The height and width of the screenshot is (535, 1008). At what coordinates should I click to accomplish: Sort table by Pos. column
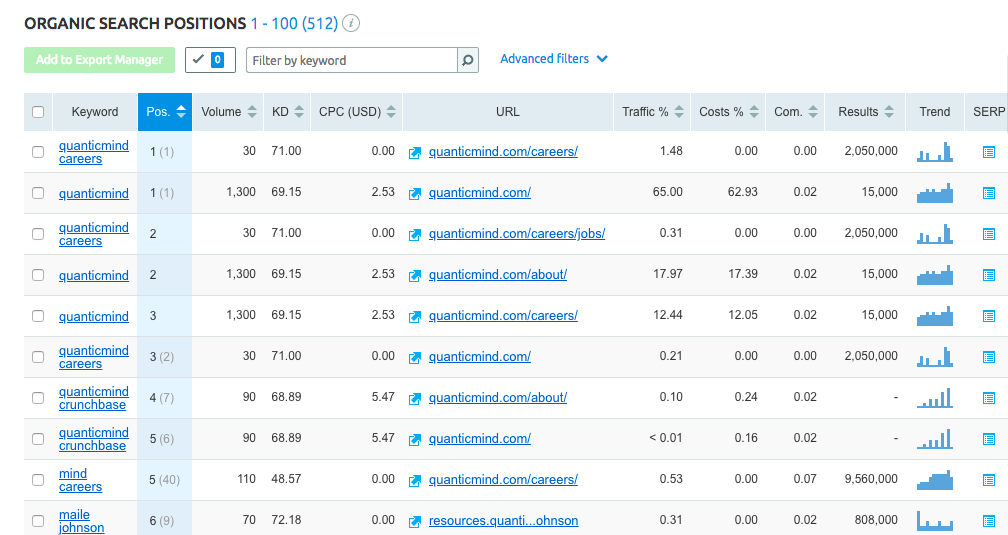pos(165,112)
